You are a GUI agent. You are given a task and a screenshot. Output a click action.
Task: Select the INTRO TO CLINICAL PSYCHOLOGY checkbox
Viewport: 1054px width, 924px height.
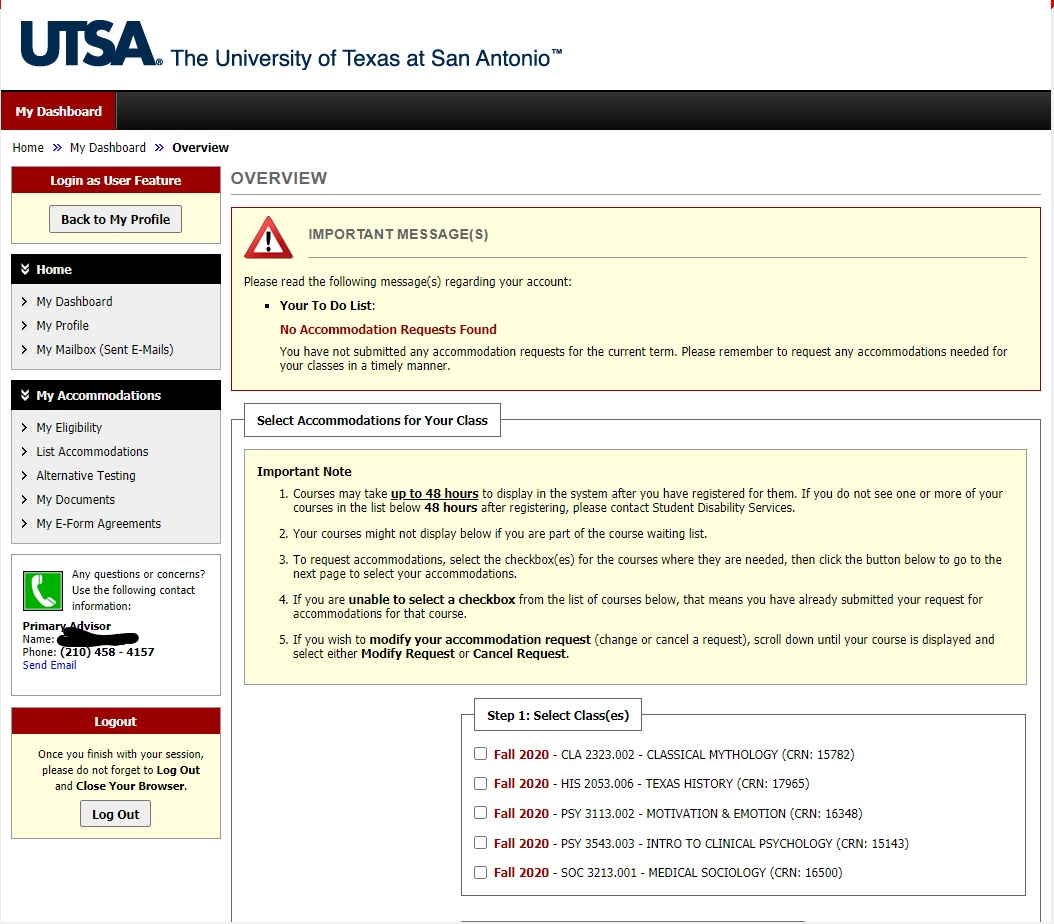[480, 843]
